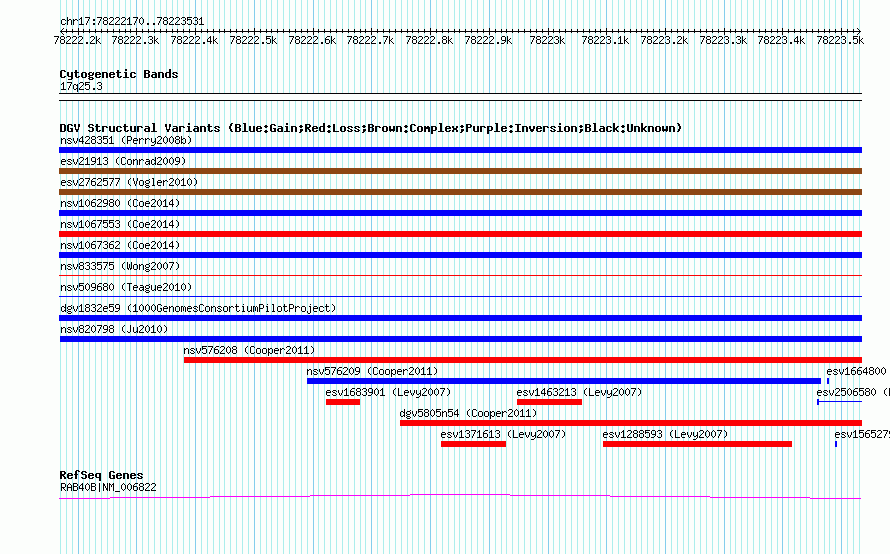Click the nsv428351 (Perry2008b) variant label
The width and height of the screenshot is (890, 554).
pyautogui.click(x=126, y=140)
